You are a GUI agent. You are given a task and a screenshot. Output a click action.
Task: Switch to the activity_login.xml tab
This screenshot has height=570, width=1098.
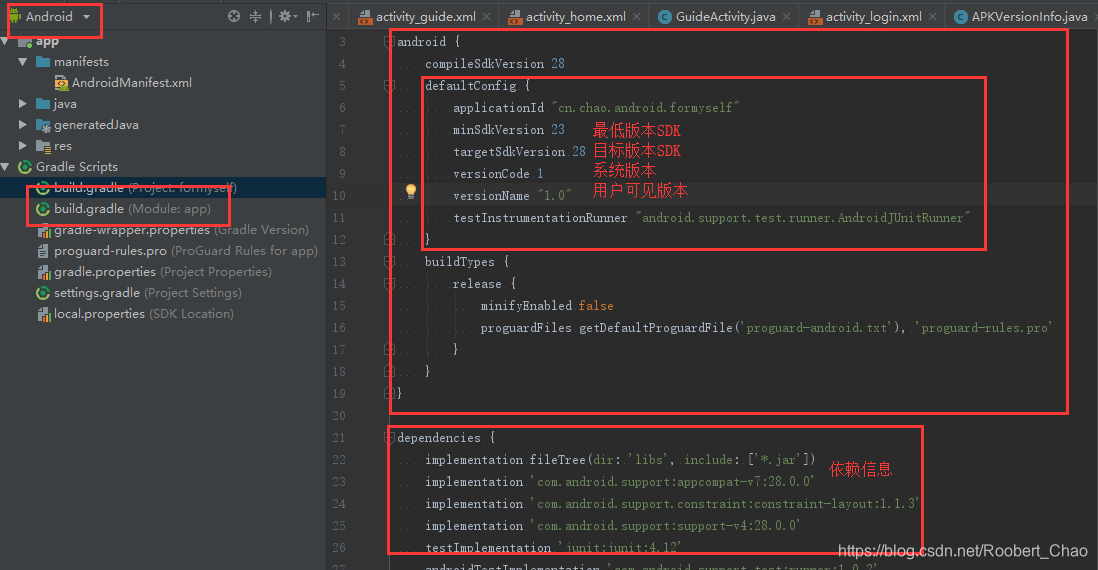point(873,17)
